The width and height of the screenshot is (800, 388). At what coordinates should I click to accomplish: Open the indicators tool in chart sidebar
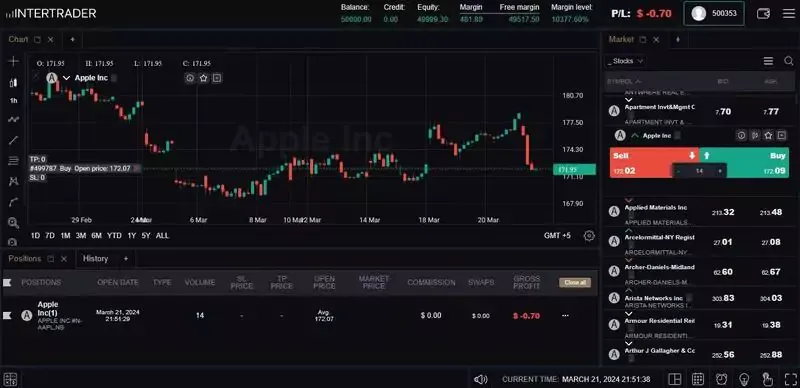click(13, 119)
